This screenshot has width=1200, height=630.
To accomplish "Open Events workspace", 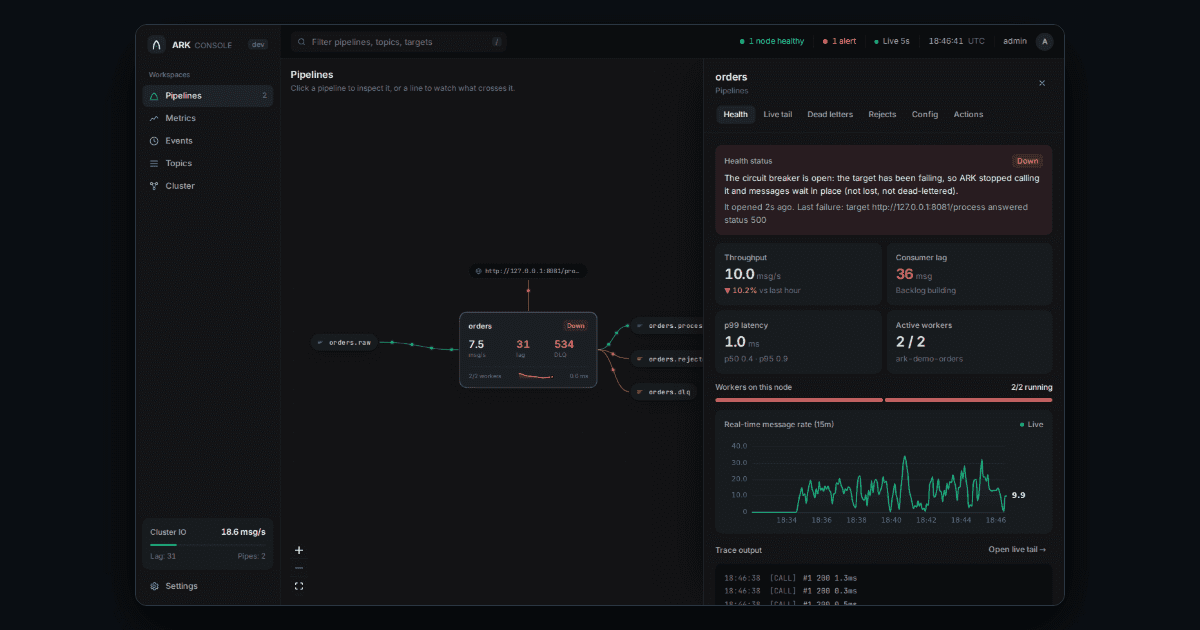I will (208, 141).
